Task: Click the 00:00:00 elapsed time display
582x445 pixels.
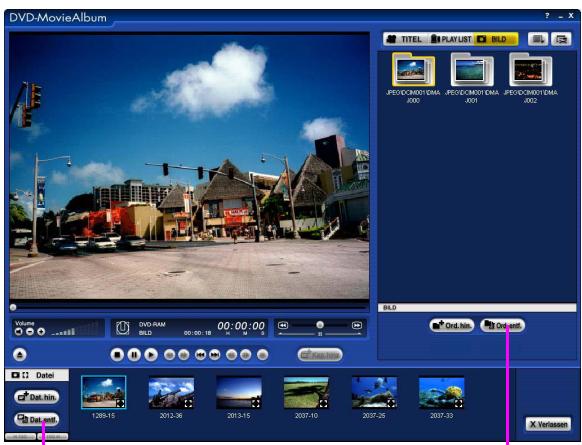Action: point(241,326)
